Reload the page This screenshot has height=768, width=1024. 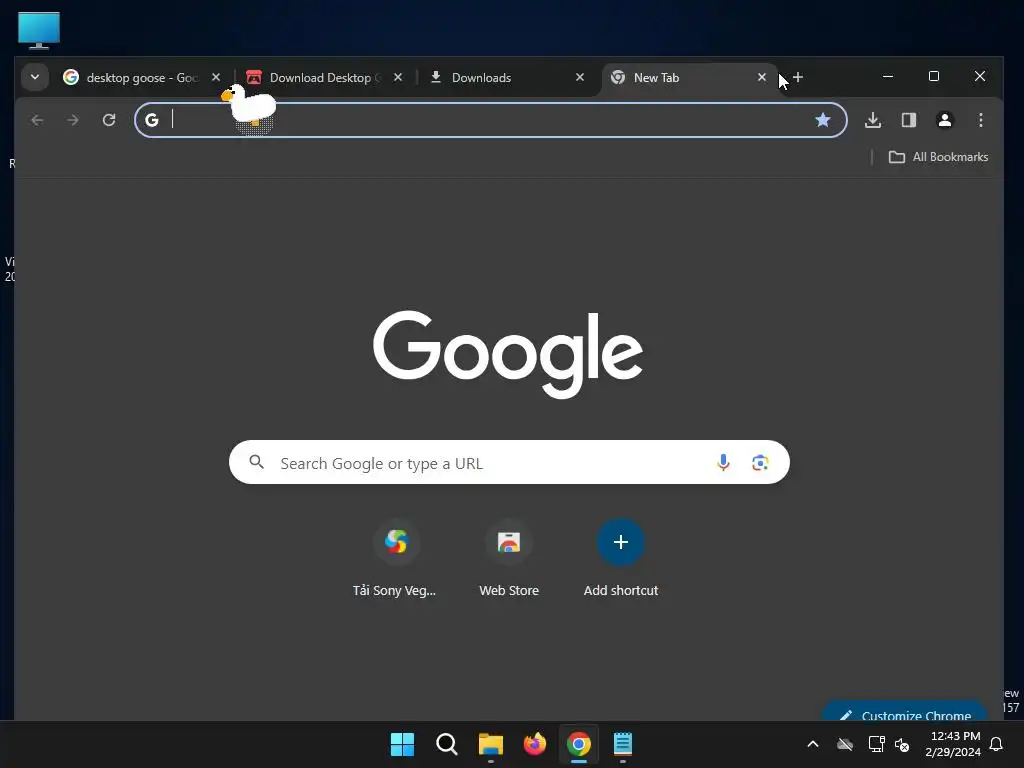tap(109, 120)
